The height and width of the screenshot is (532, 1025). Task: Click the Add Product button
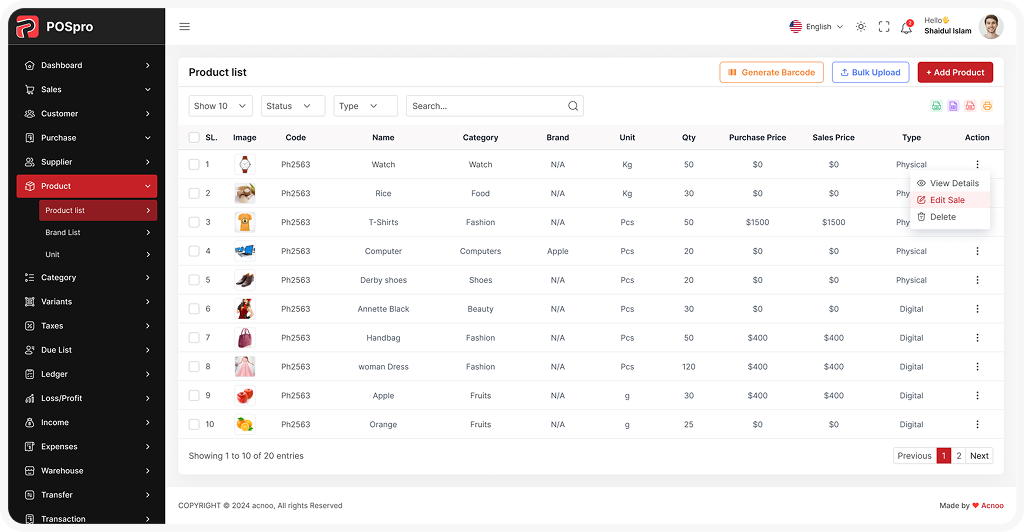pyautogui.click(x=955, y=72)
